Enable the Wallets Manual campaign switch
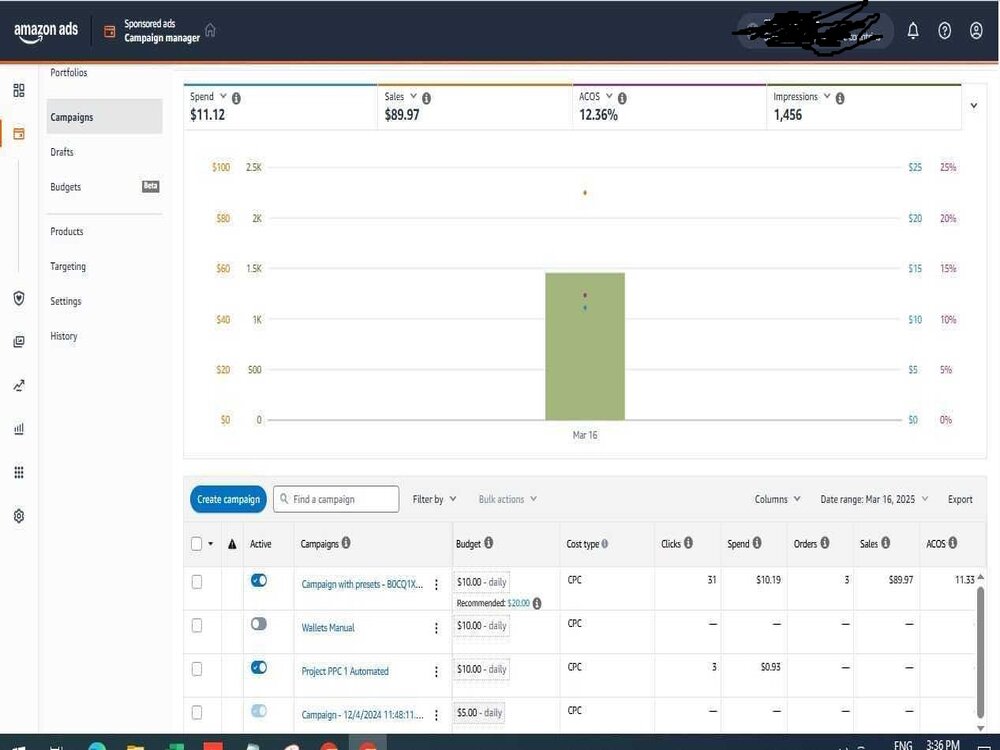1000x750 pixels. point(259,624)
